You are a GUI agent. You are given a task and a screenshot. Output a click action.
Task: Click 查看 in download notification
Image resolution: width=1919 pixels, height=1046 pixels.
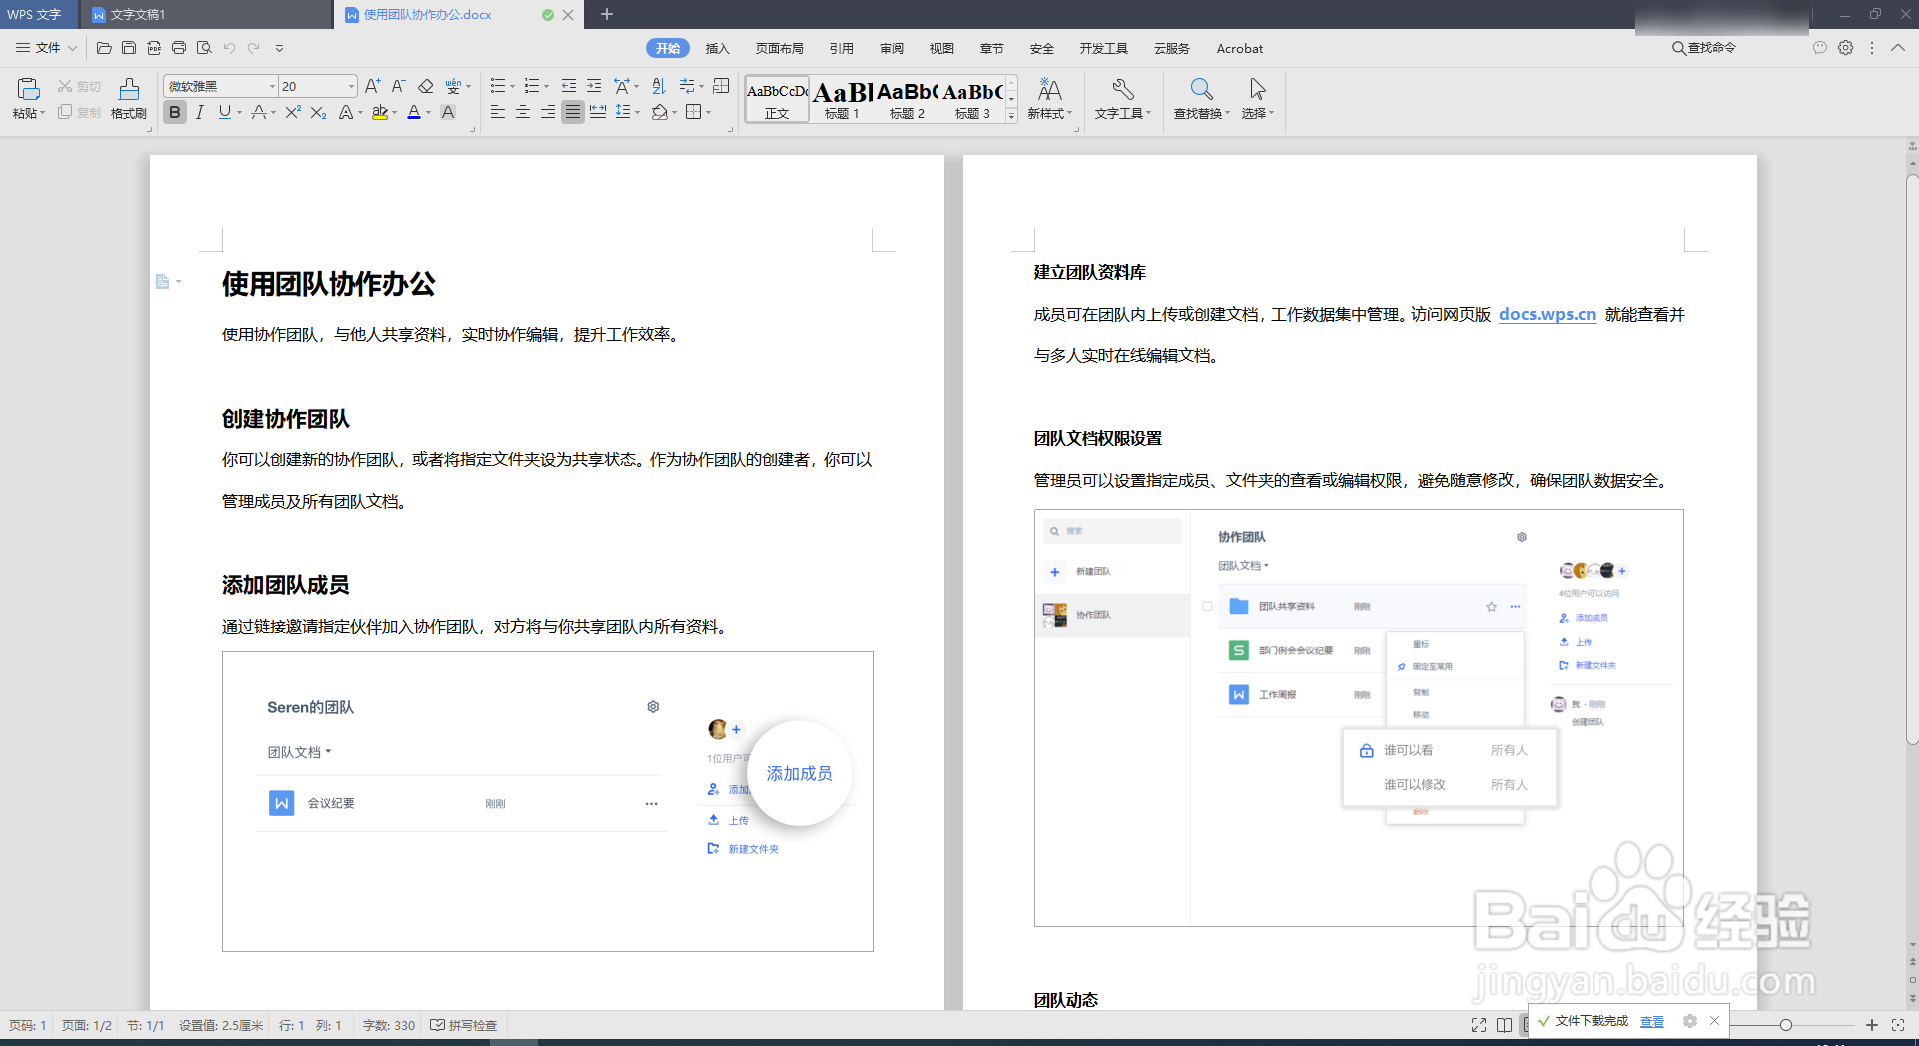point(1652,1021)
